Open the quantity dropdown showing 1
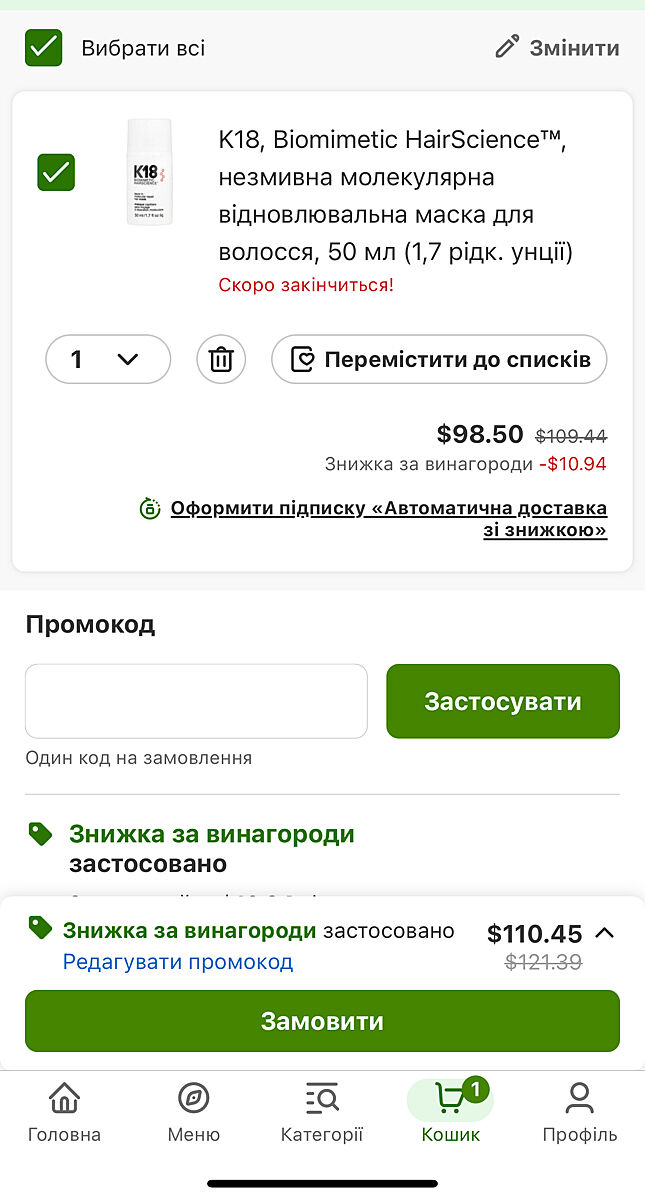This screenshot has height=1200, width=645. (x=108, y=359)
